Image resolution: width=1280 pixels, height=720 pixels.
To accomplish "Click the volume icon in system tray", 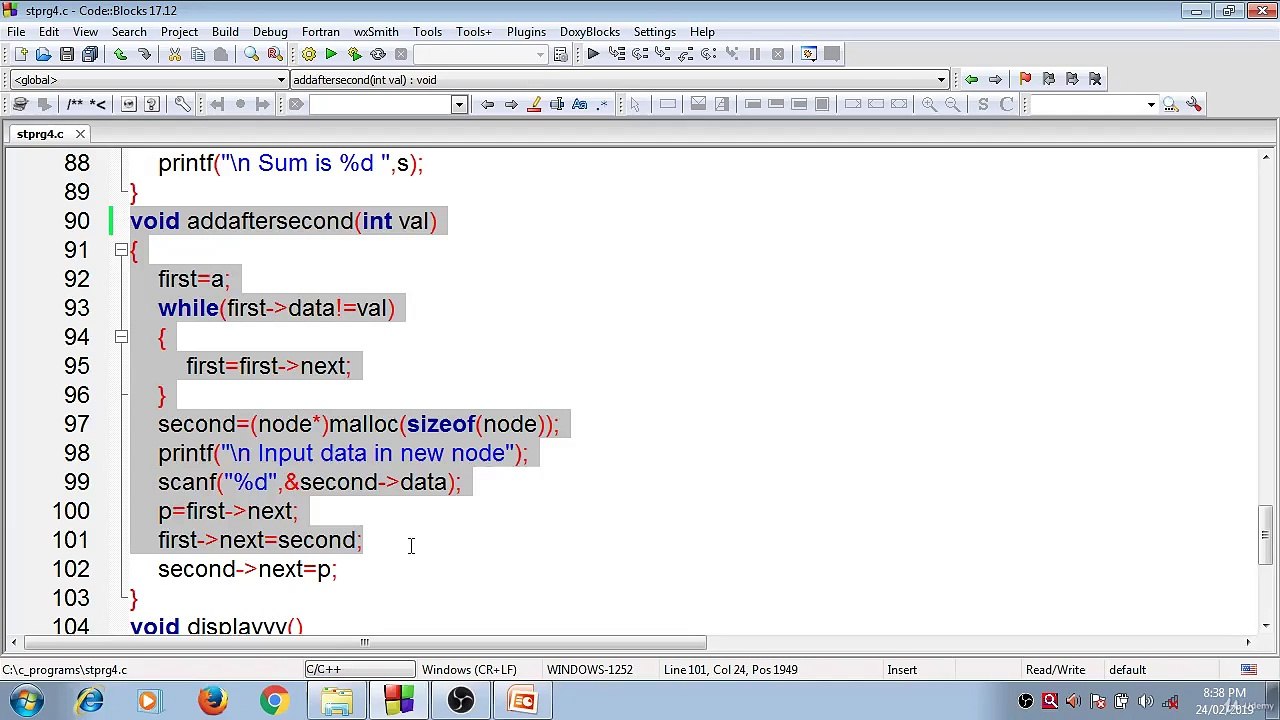I will pyautogui.click(x=1145, y=701).
